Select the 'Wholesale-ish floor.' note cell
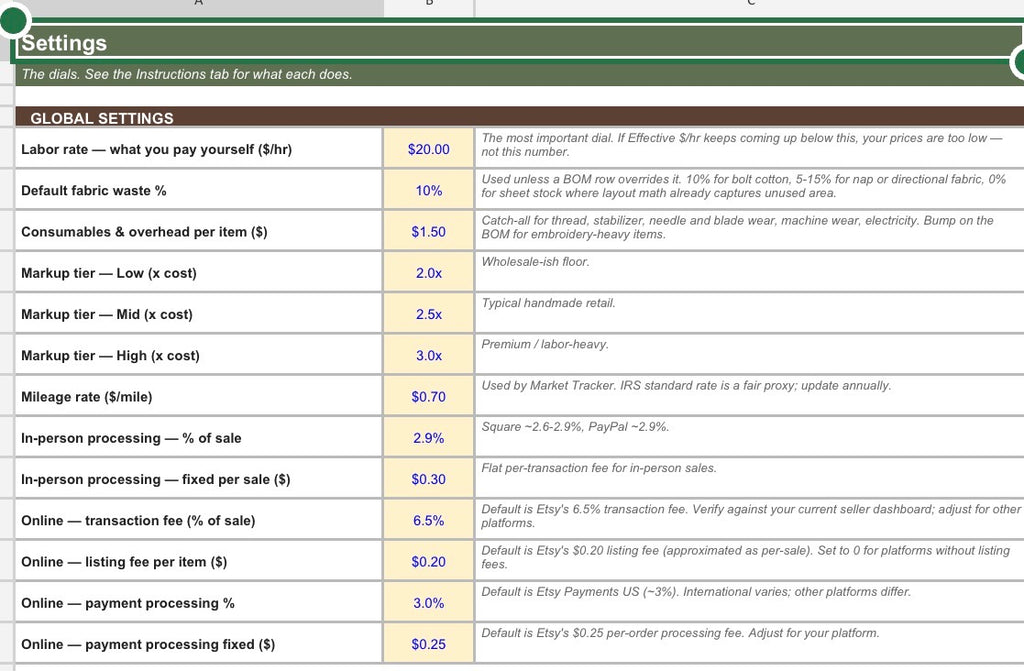Image resolution: width=1024 pixels, height=671 pixels. [750, 272]
